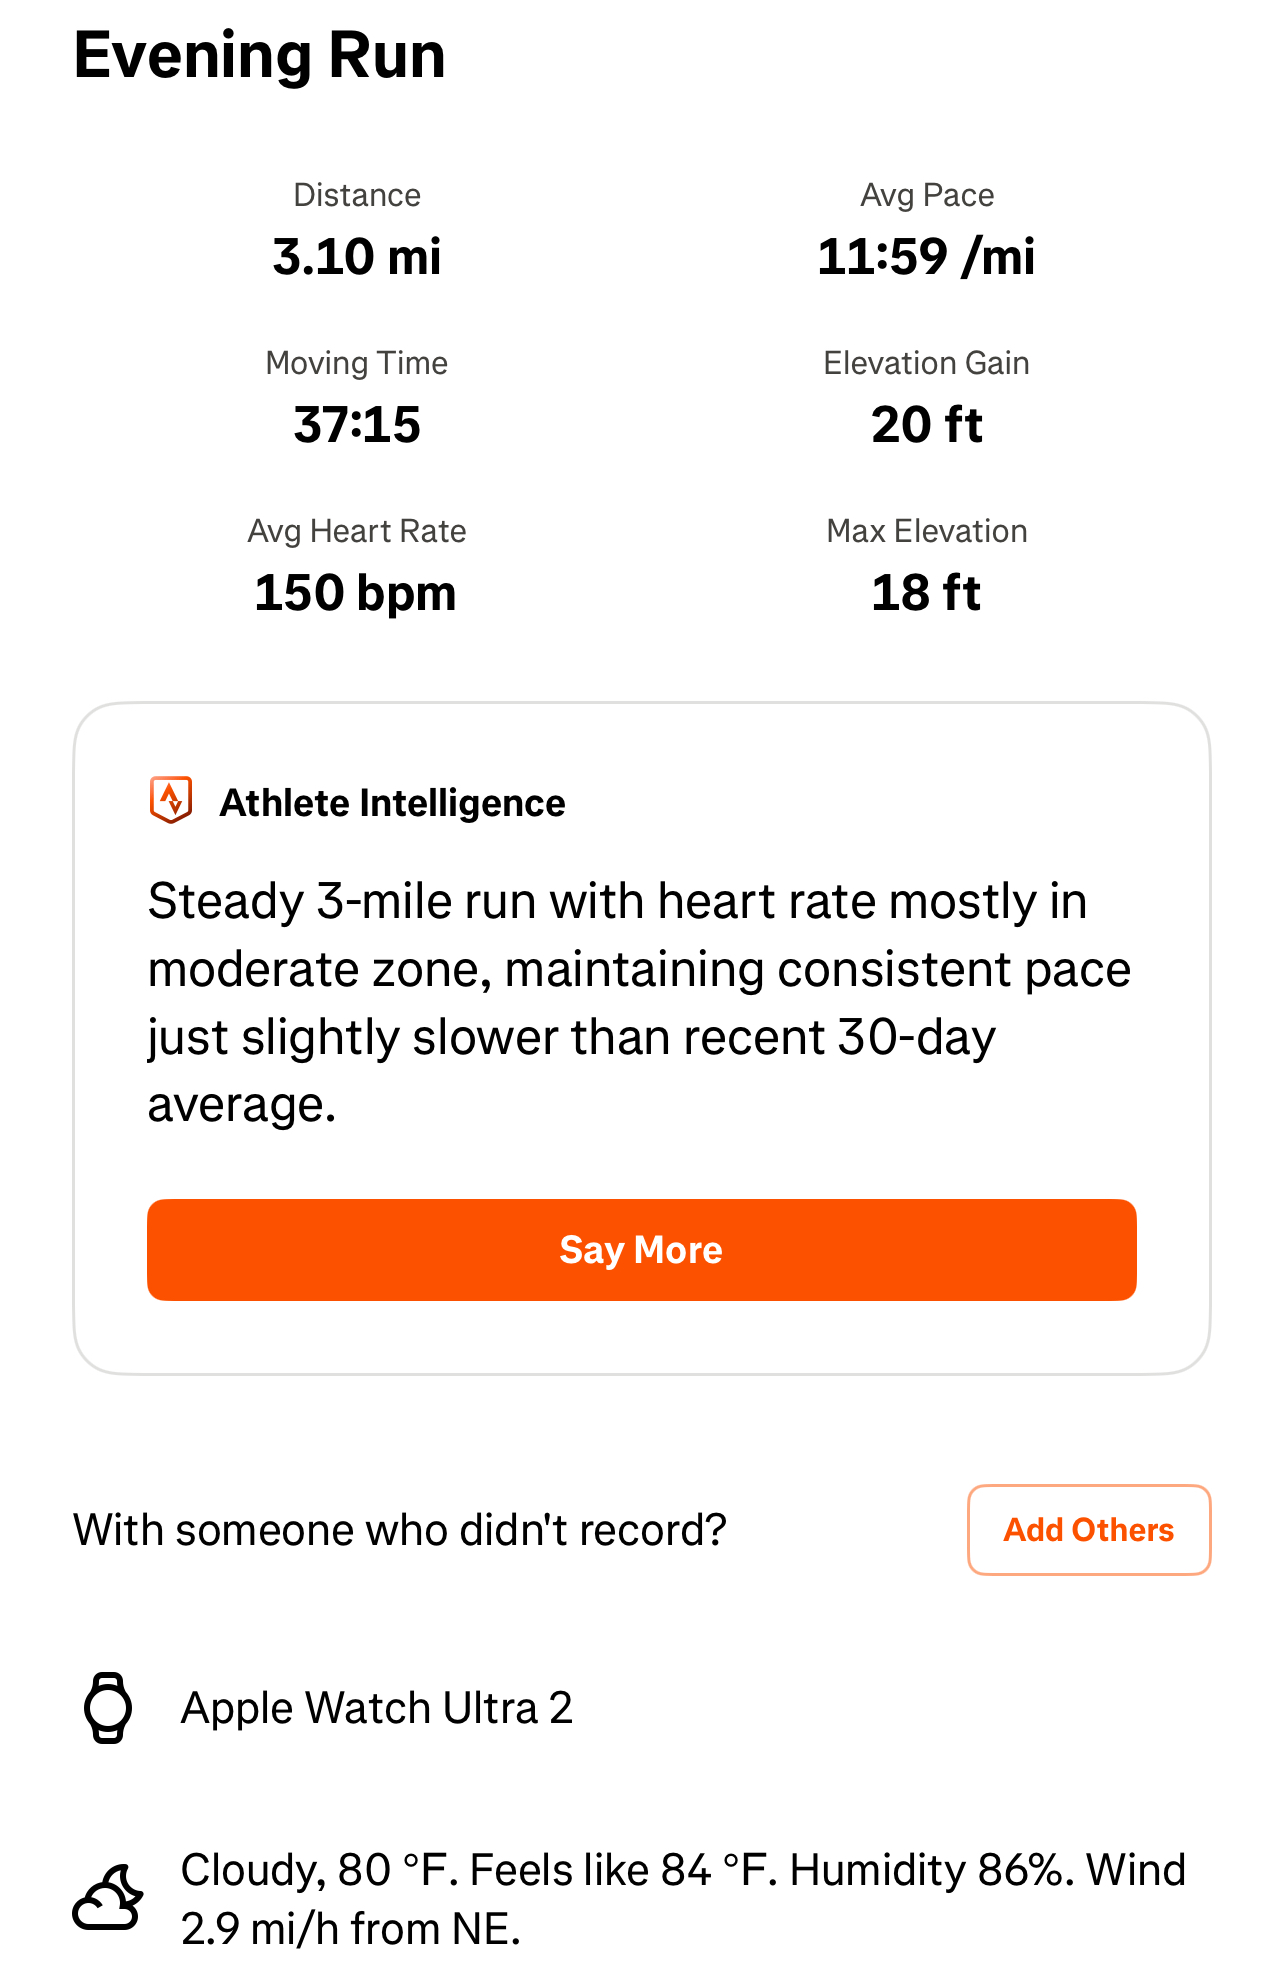Tap the 18 ft max elevation value
Image resolution: width=1284 pixels, height=1965 pixels.
(x=926, y=593)
